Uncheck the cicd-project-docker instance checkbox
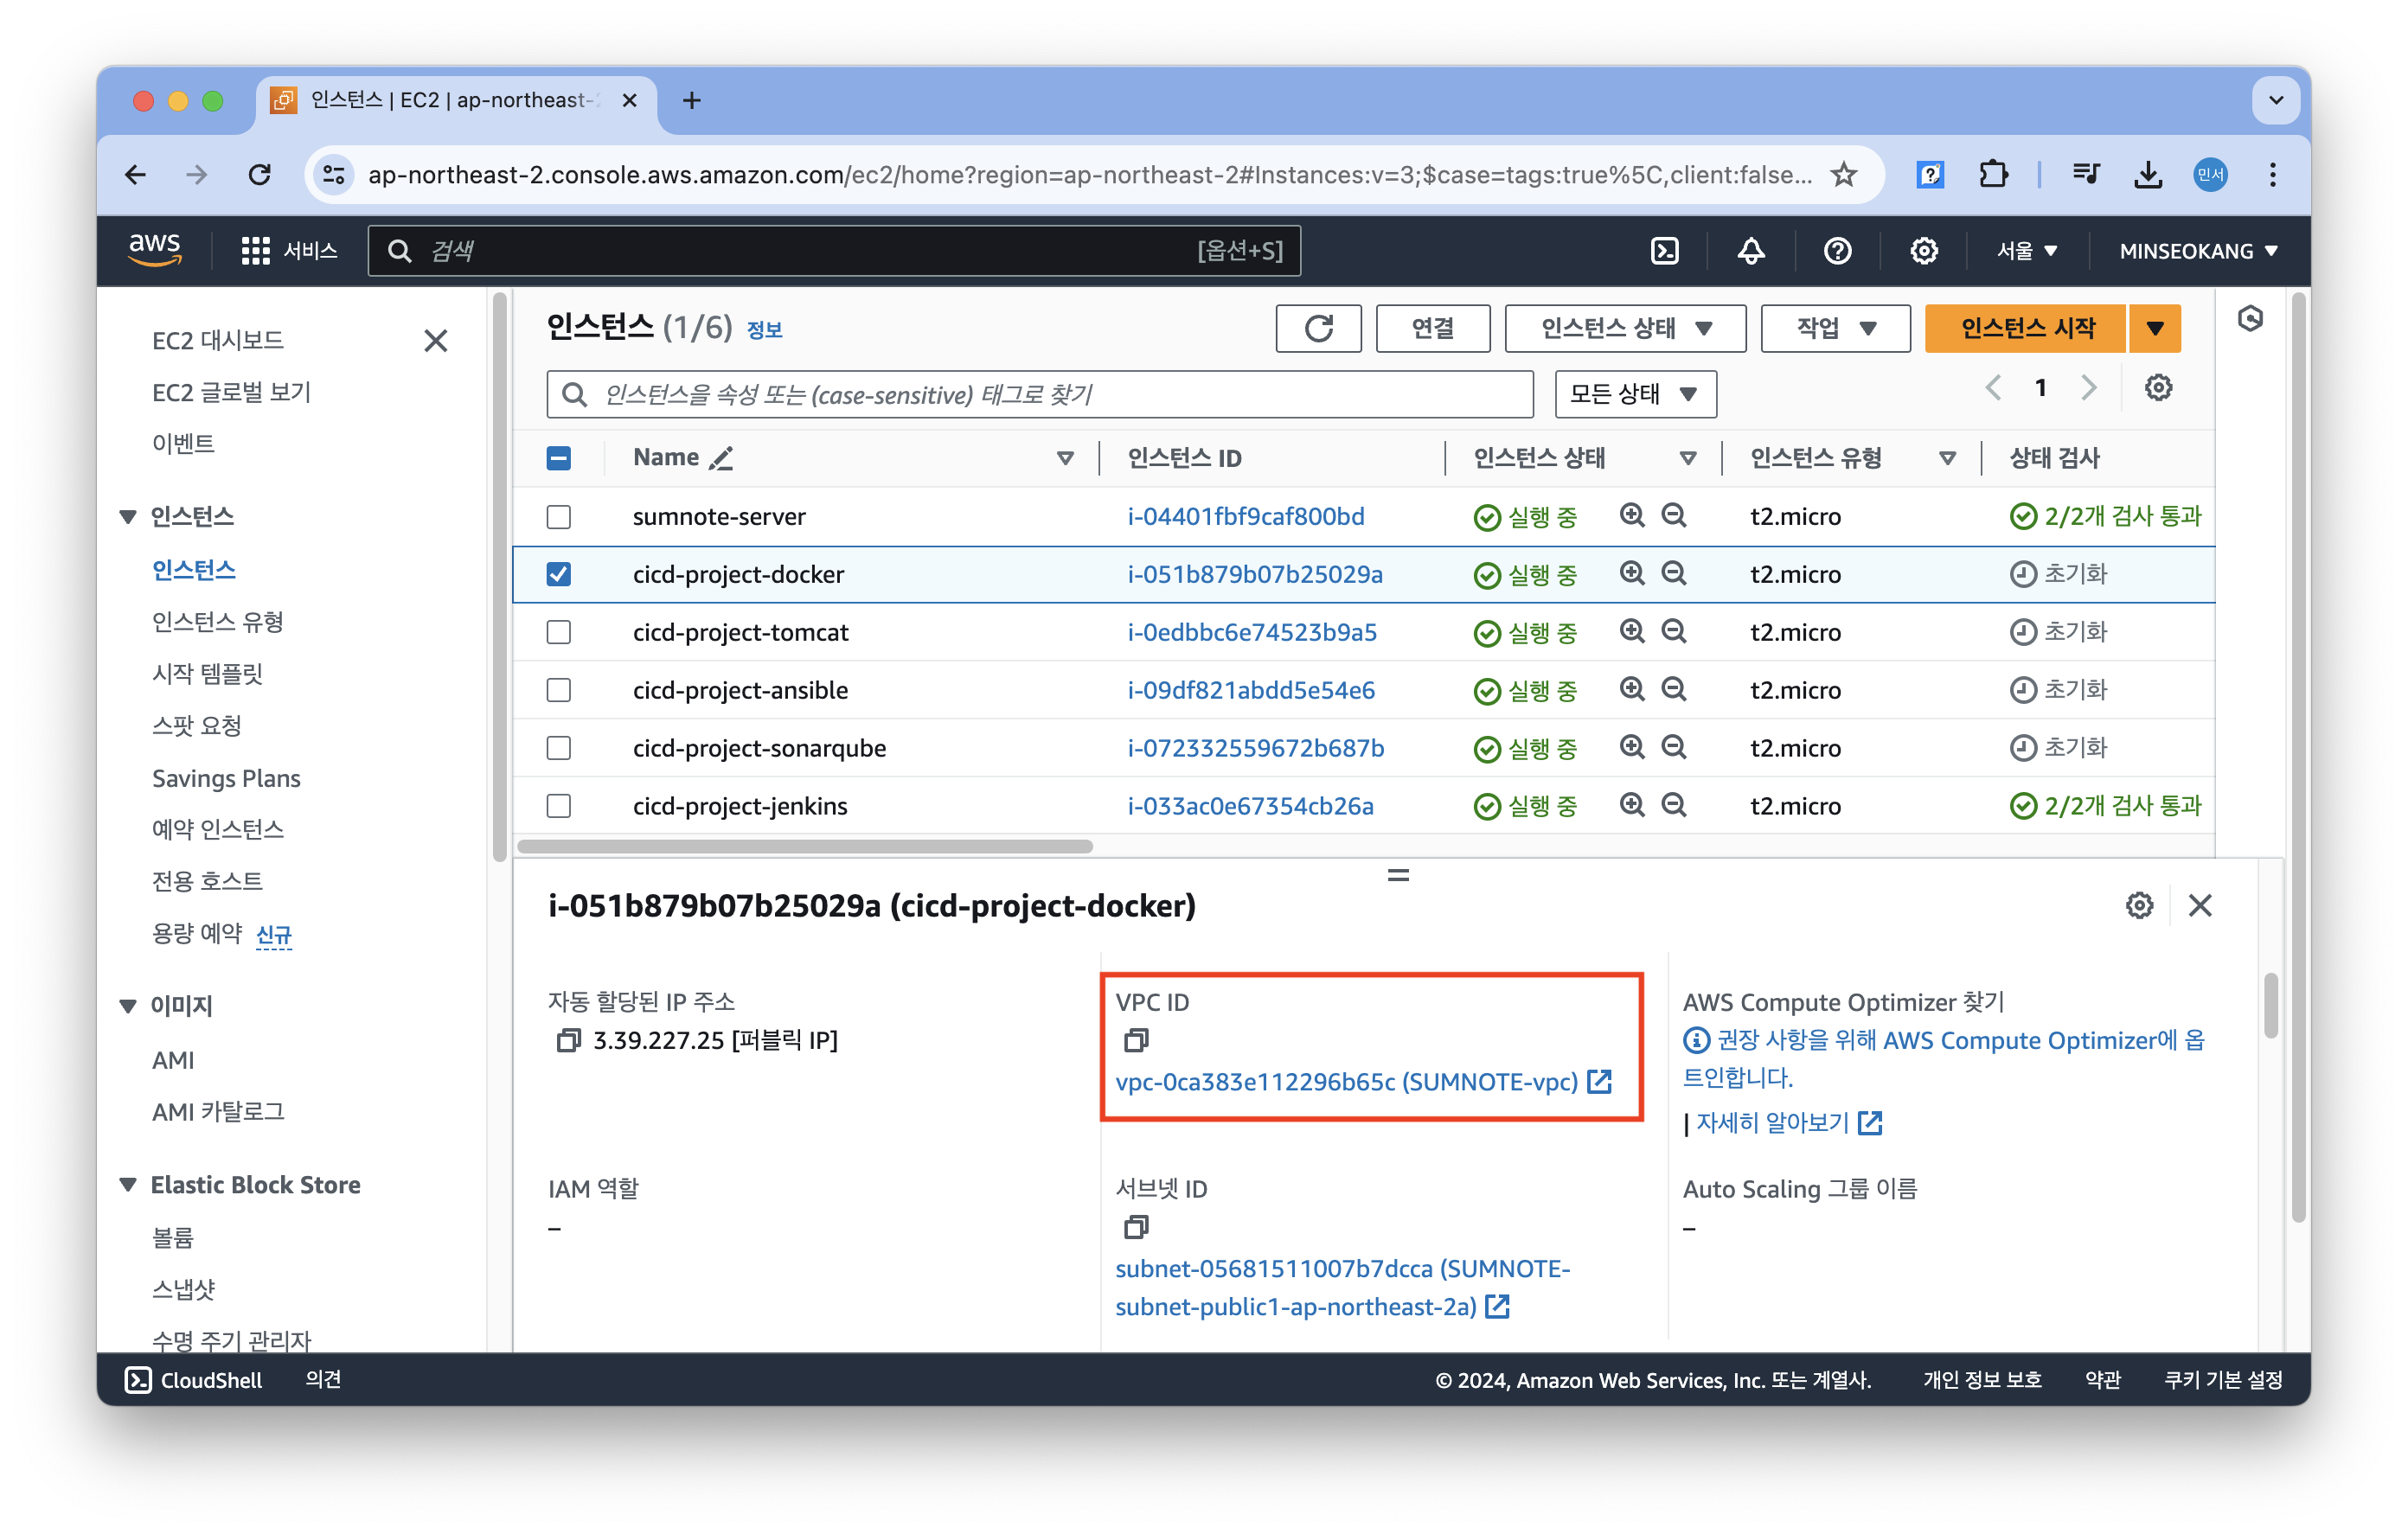This screenshot has height=1534, width=2408. pyautogui.click(x=559, y=575)
